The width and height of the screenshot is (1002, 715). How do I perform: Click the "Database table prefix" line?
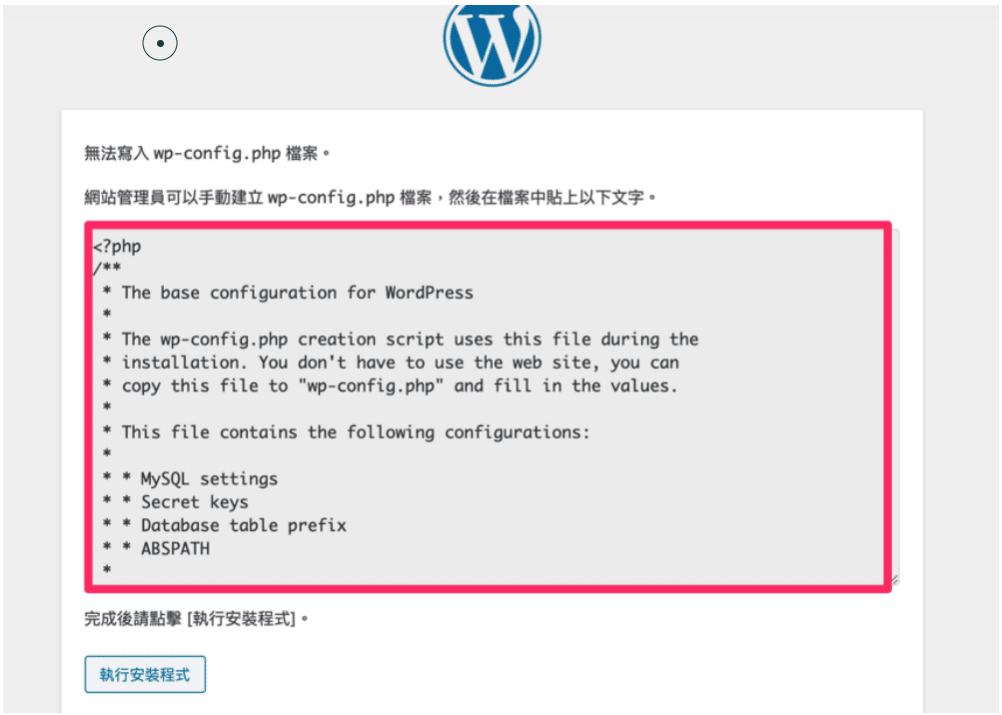coord(224,525)
